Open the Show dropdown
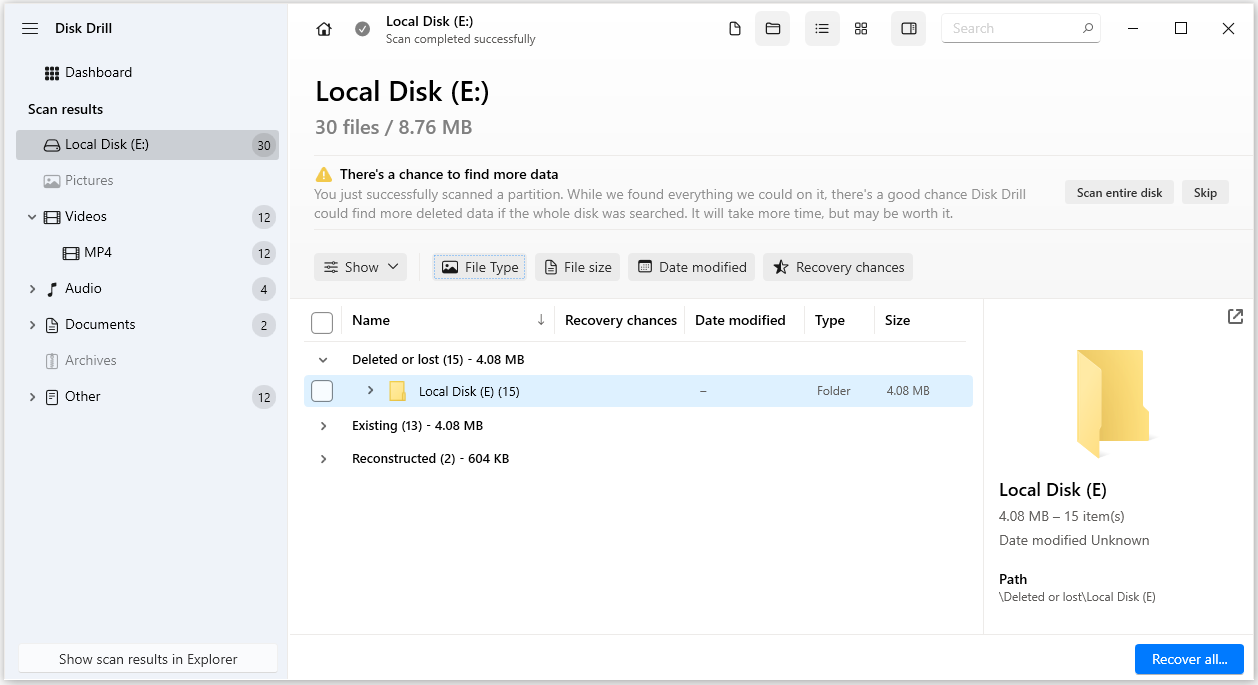1258x685 pixels. [x=360, y=267]
